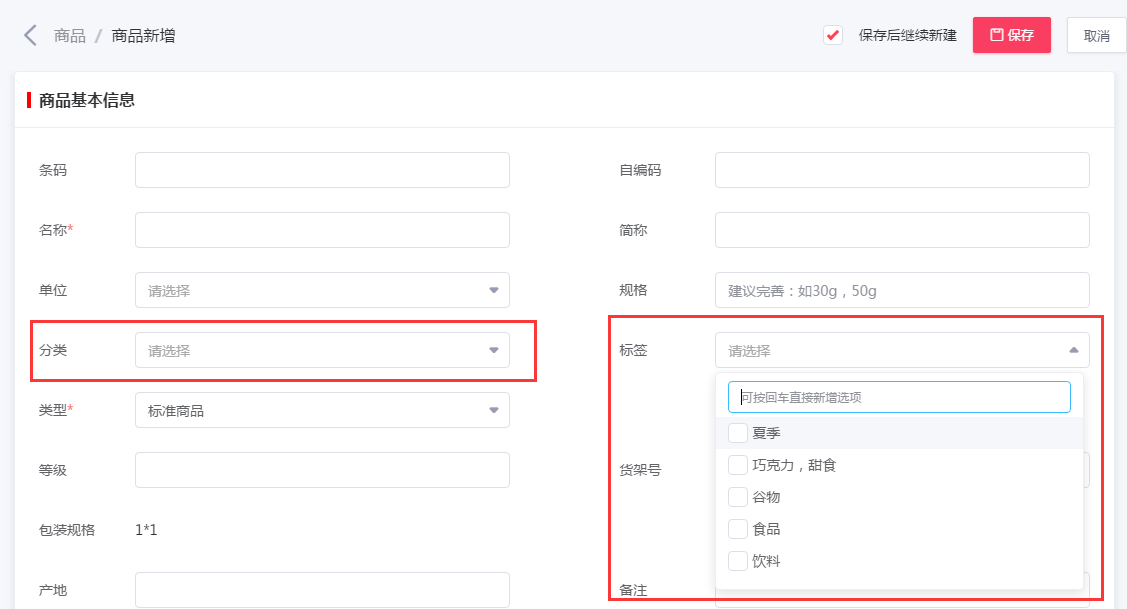Image resolution: width=1127 pixels, height=609 pixels.
Task: Uncheck 保存后继续新建 checkbox
Action: click(x=832, y=35)
